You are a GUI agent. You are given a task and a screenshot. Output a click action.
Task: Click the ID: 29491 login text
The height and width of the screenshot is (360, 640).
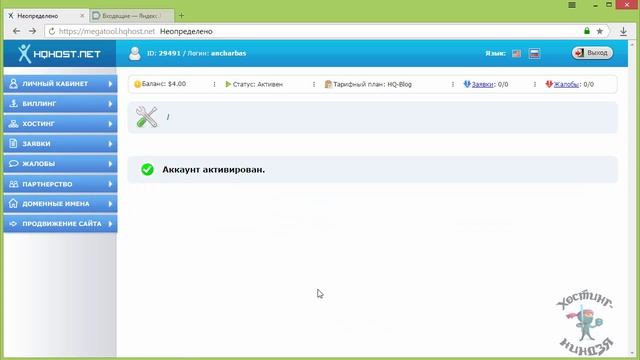pos(196,53)
